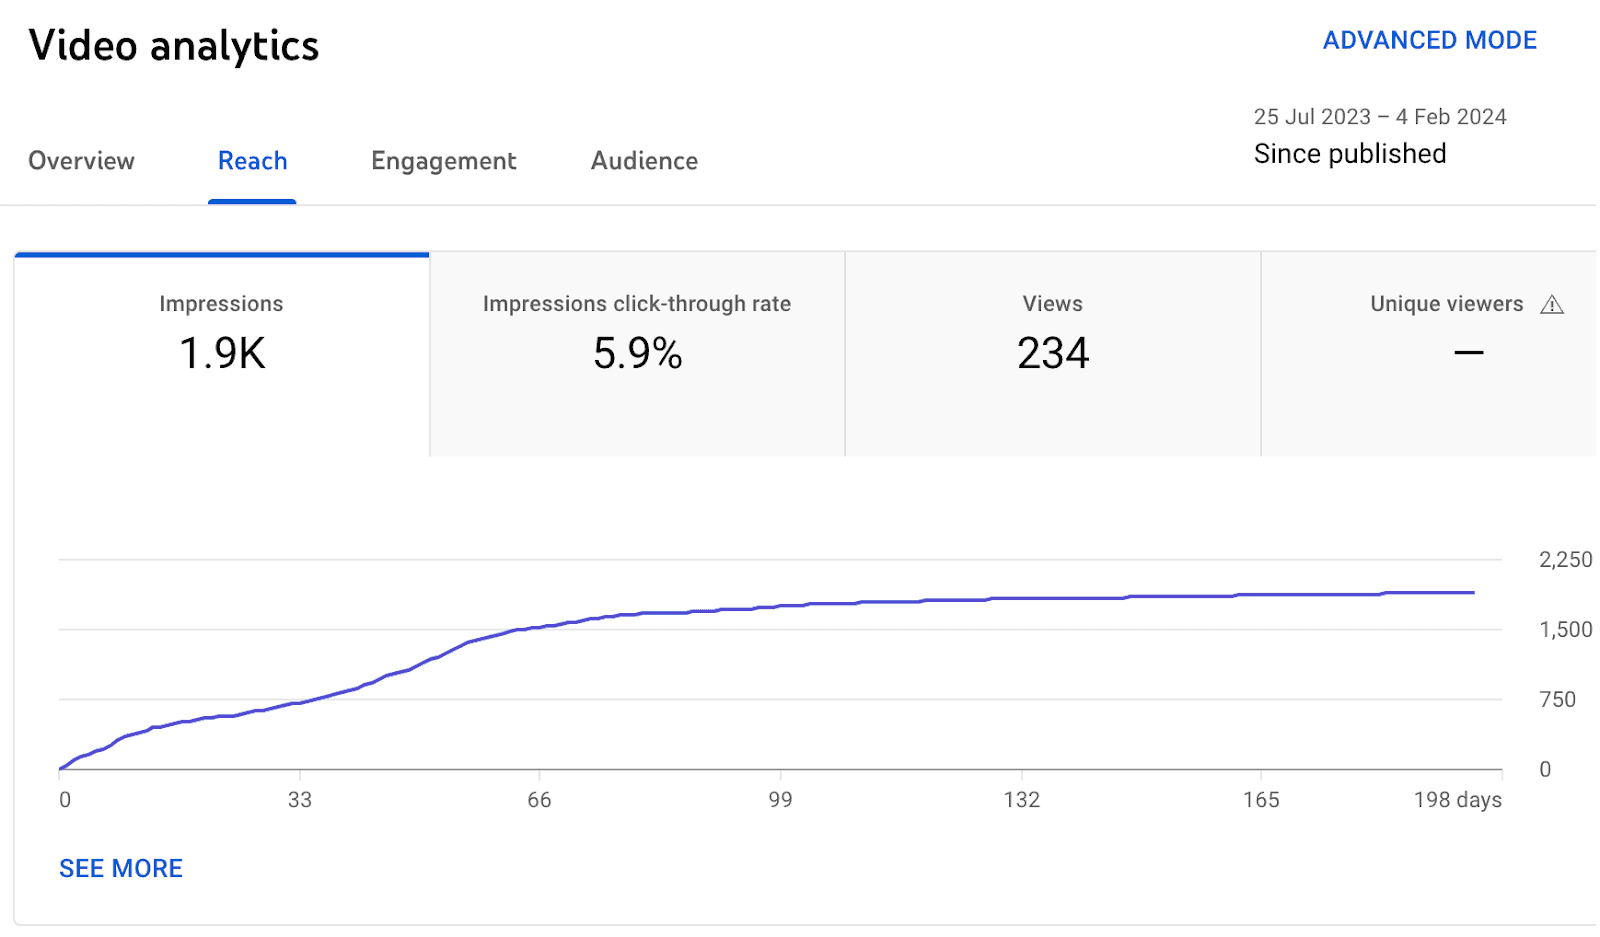Click the 25 Jul 2023 – 4 Feb 2024 range
Screen dimensions: 1600x937
[x=1380, y=116]
